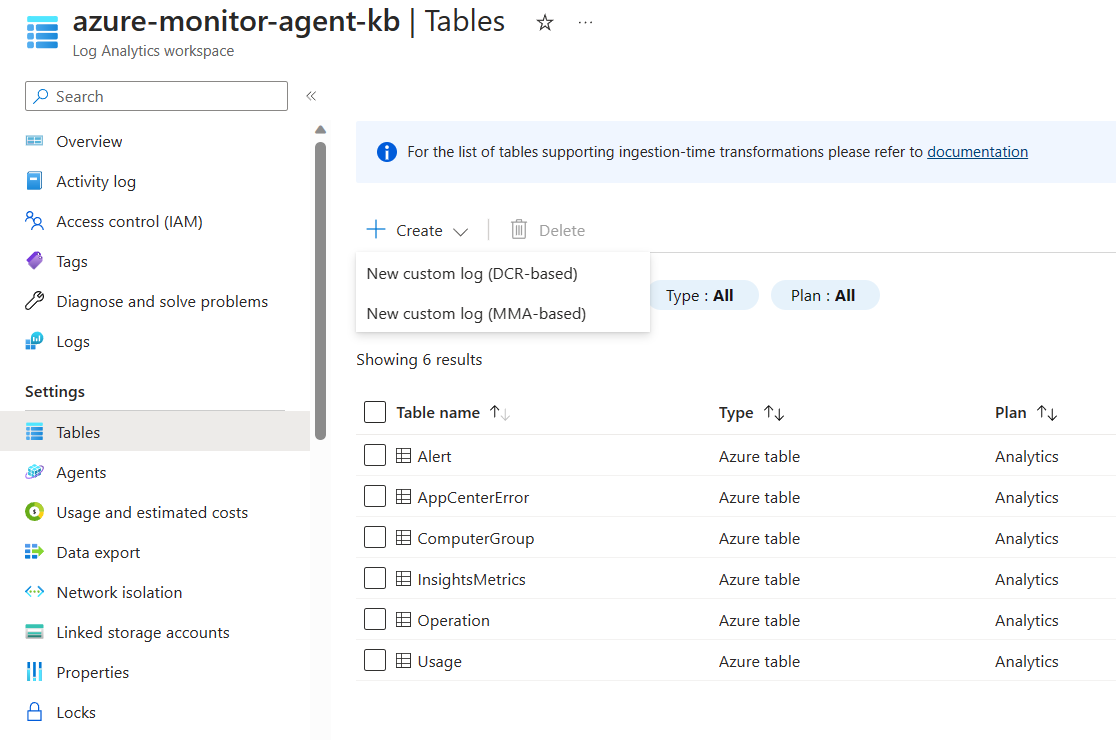Focus the sidebar Search field
This screenshot has height=740, width=1116.
click(157, 96)
